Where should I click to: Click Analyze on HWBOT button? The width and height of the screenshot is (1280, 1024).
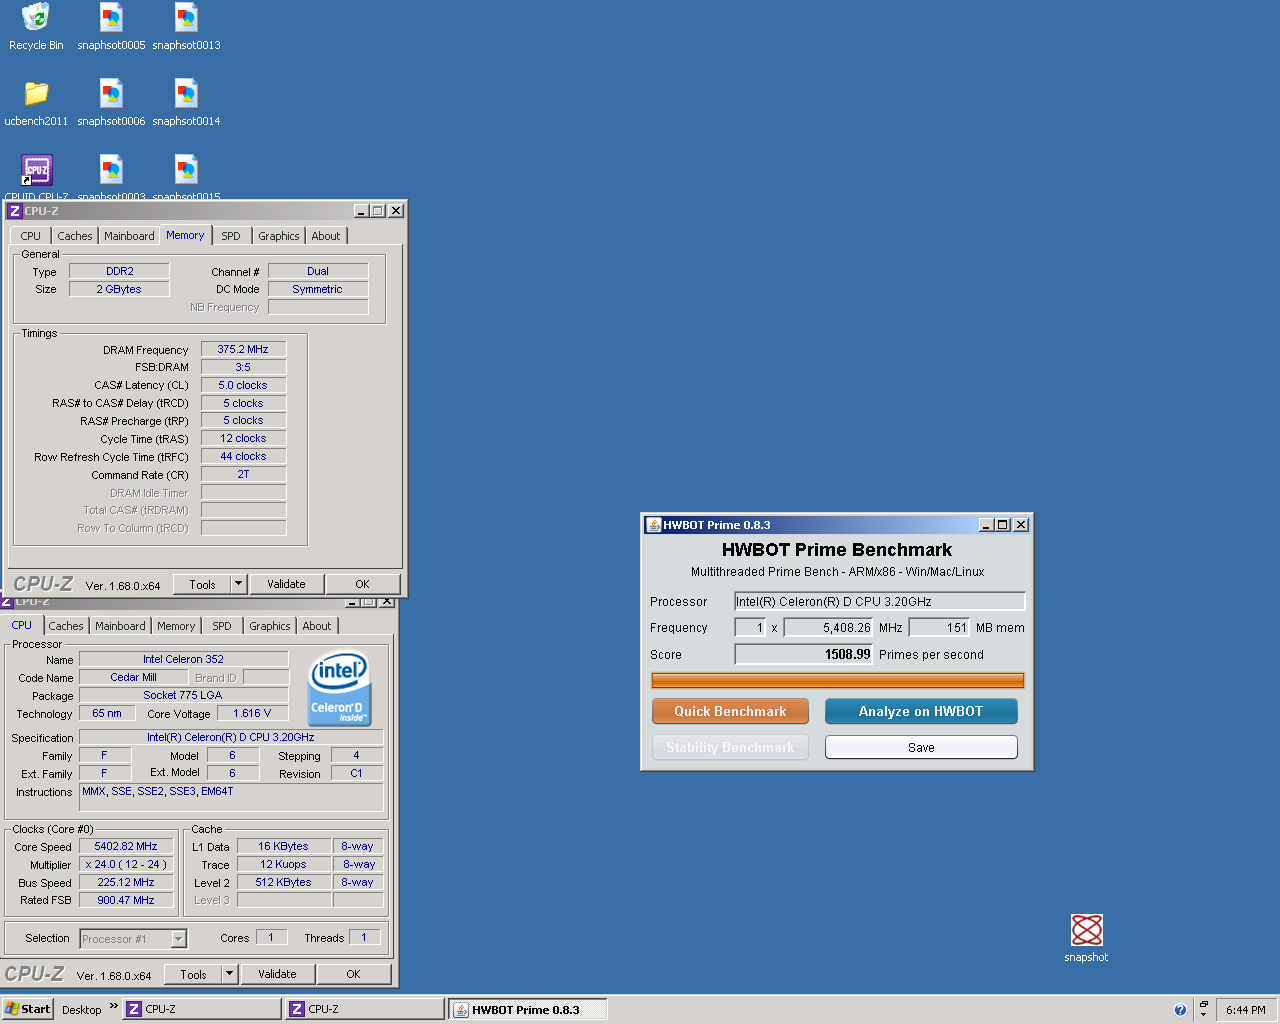click(921, 711)
